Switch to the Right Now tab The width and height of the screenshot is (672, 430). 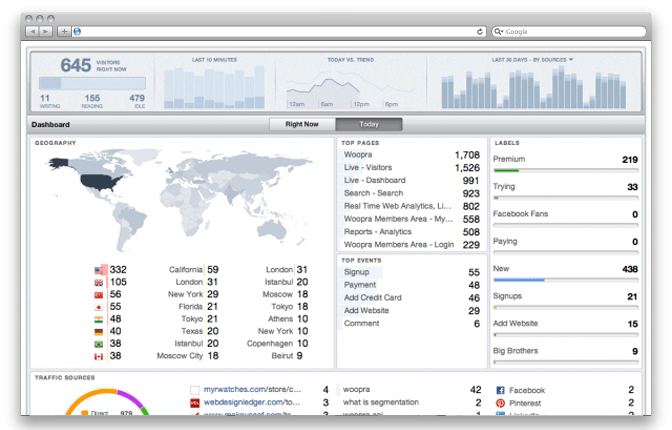[x=301, y=125]
